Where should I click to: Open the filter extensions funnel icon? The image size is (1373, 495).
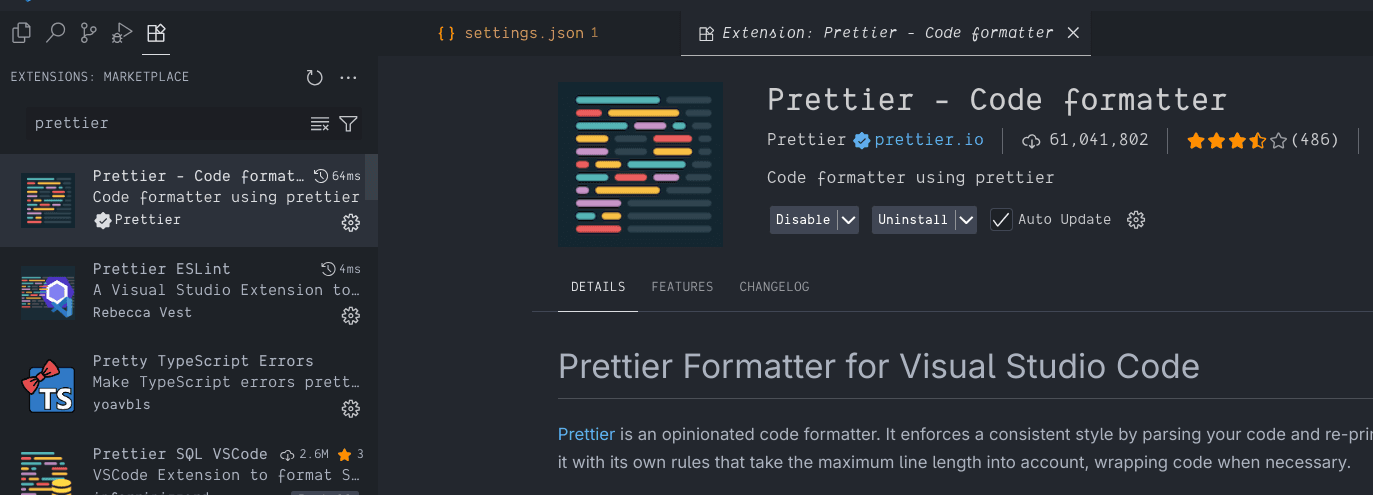click(x=348, y=124)
